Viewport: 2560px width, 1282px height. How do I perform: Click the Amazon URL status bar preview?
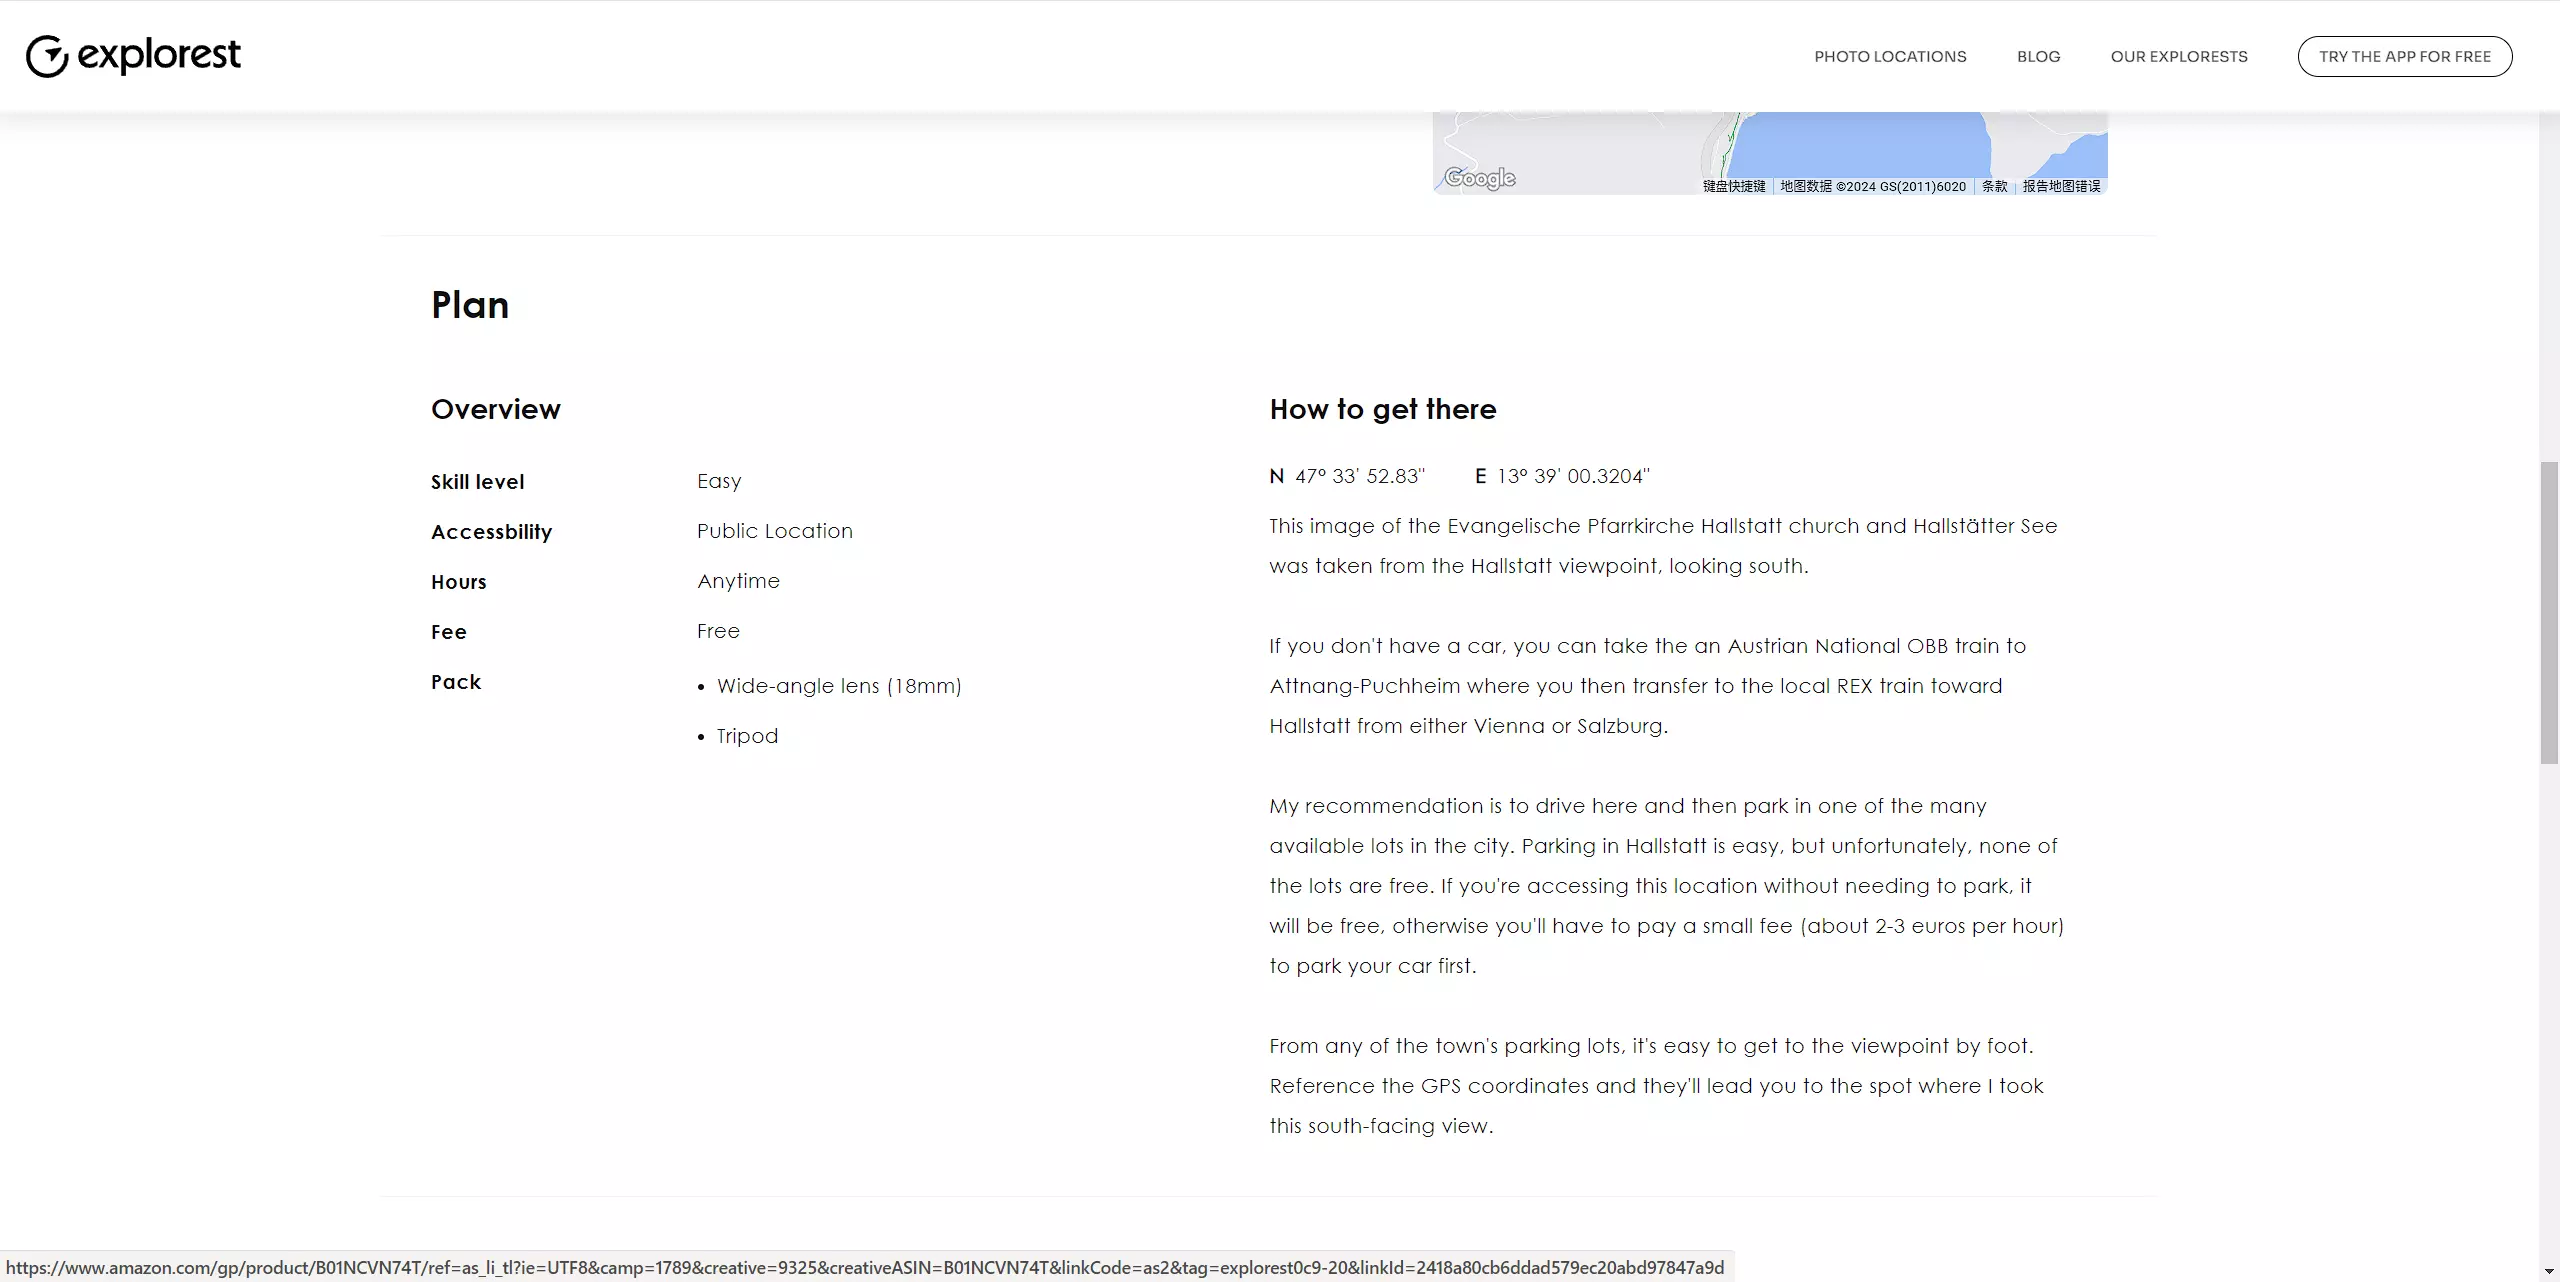[865, 1267]
